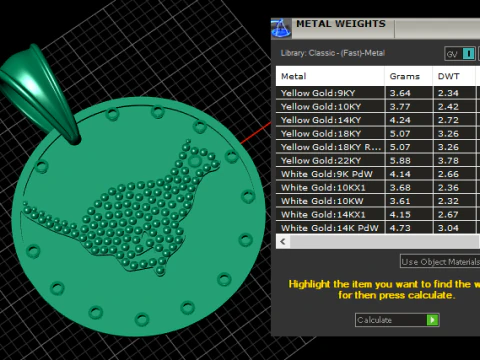Click the Calculate button
The width and height of the screenshot is (480, 360).
397,320
